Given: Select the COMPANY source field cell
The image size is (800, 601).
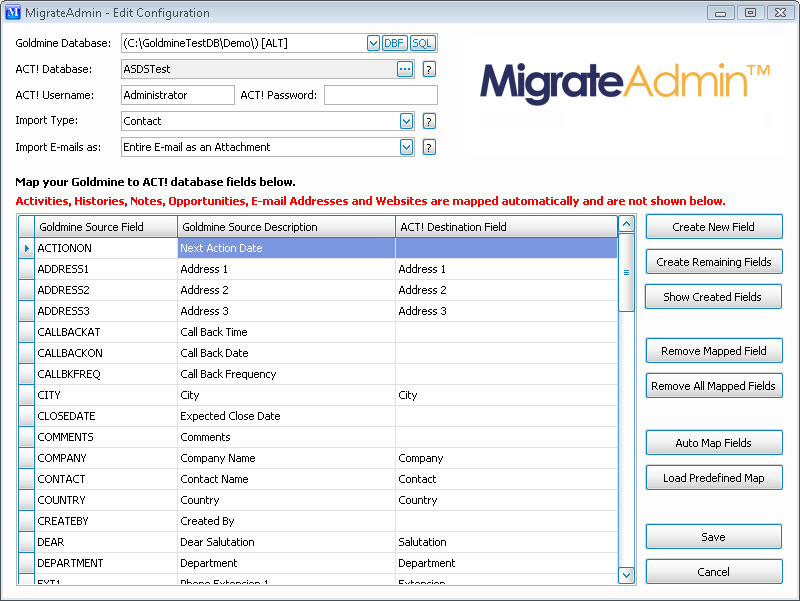Looking at the screenshot, I should [106, 458].
